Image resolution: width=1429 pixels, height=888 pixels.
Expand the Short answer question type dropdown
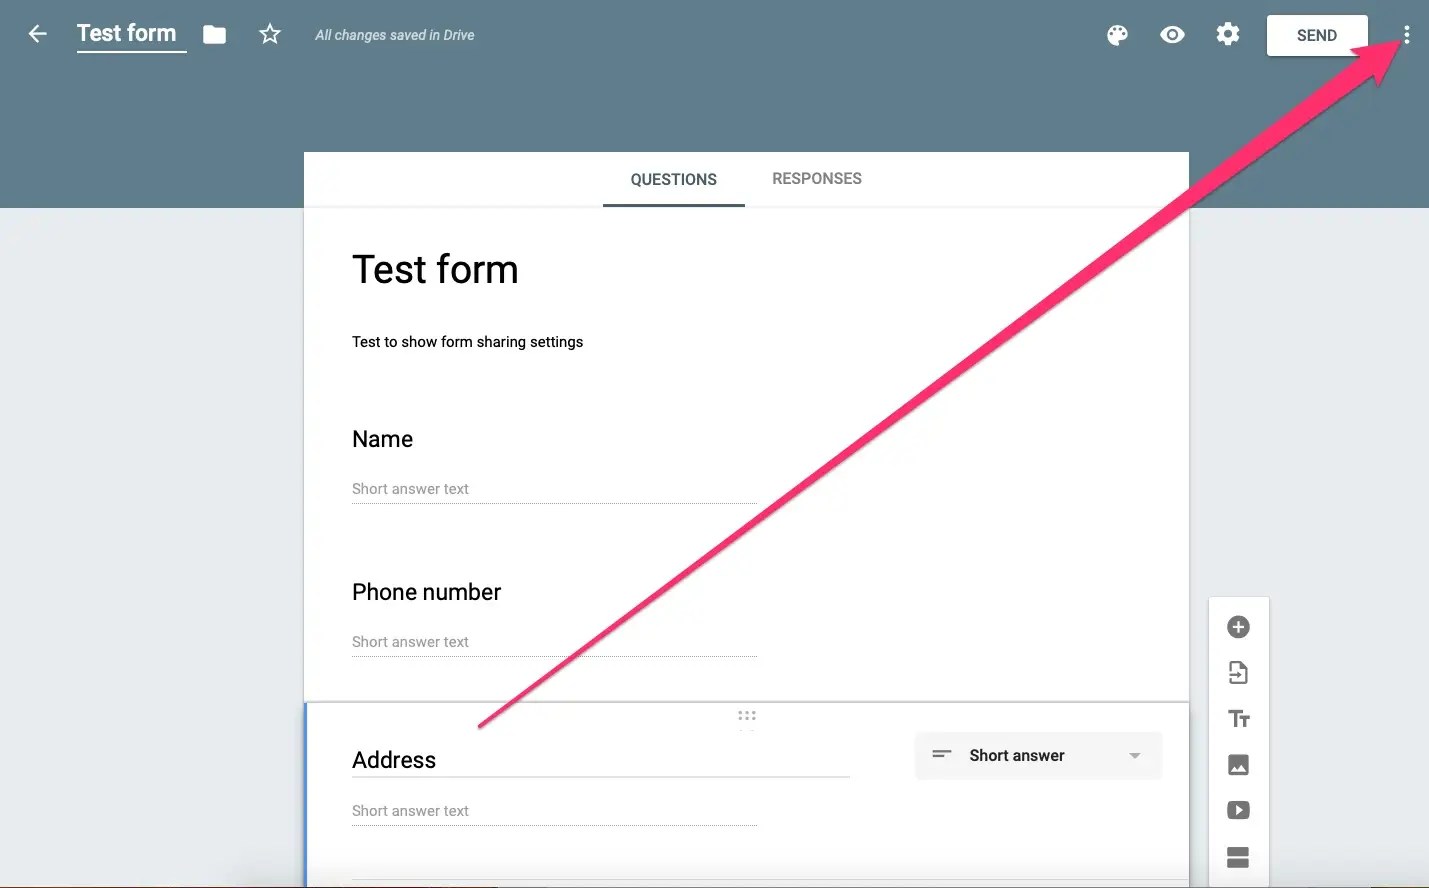tap(1038, 756)
